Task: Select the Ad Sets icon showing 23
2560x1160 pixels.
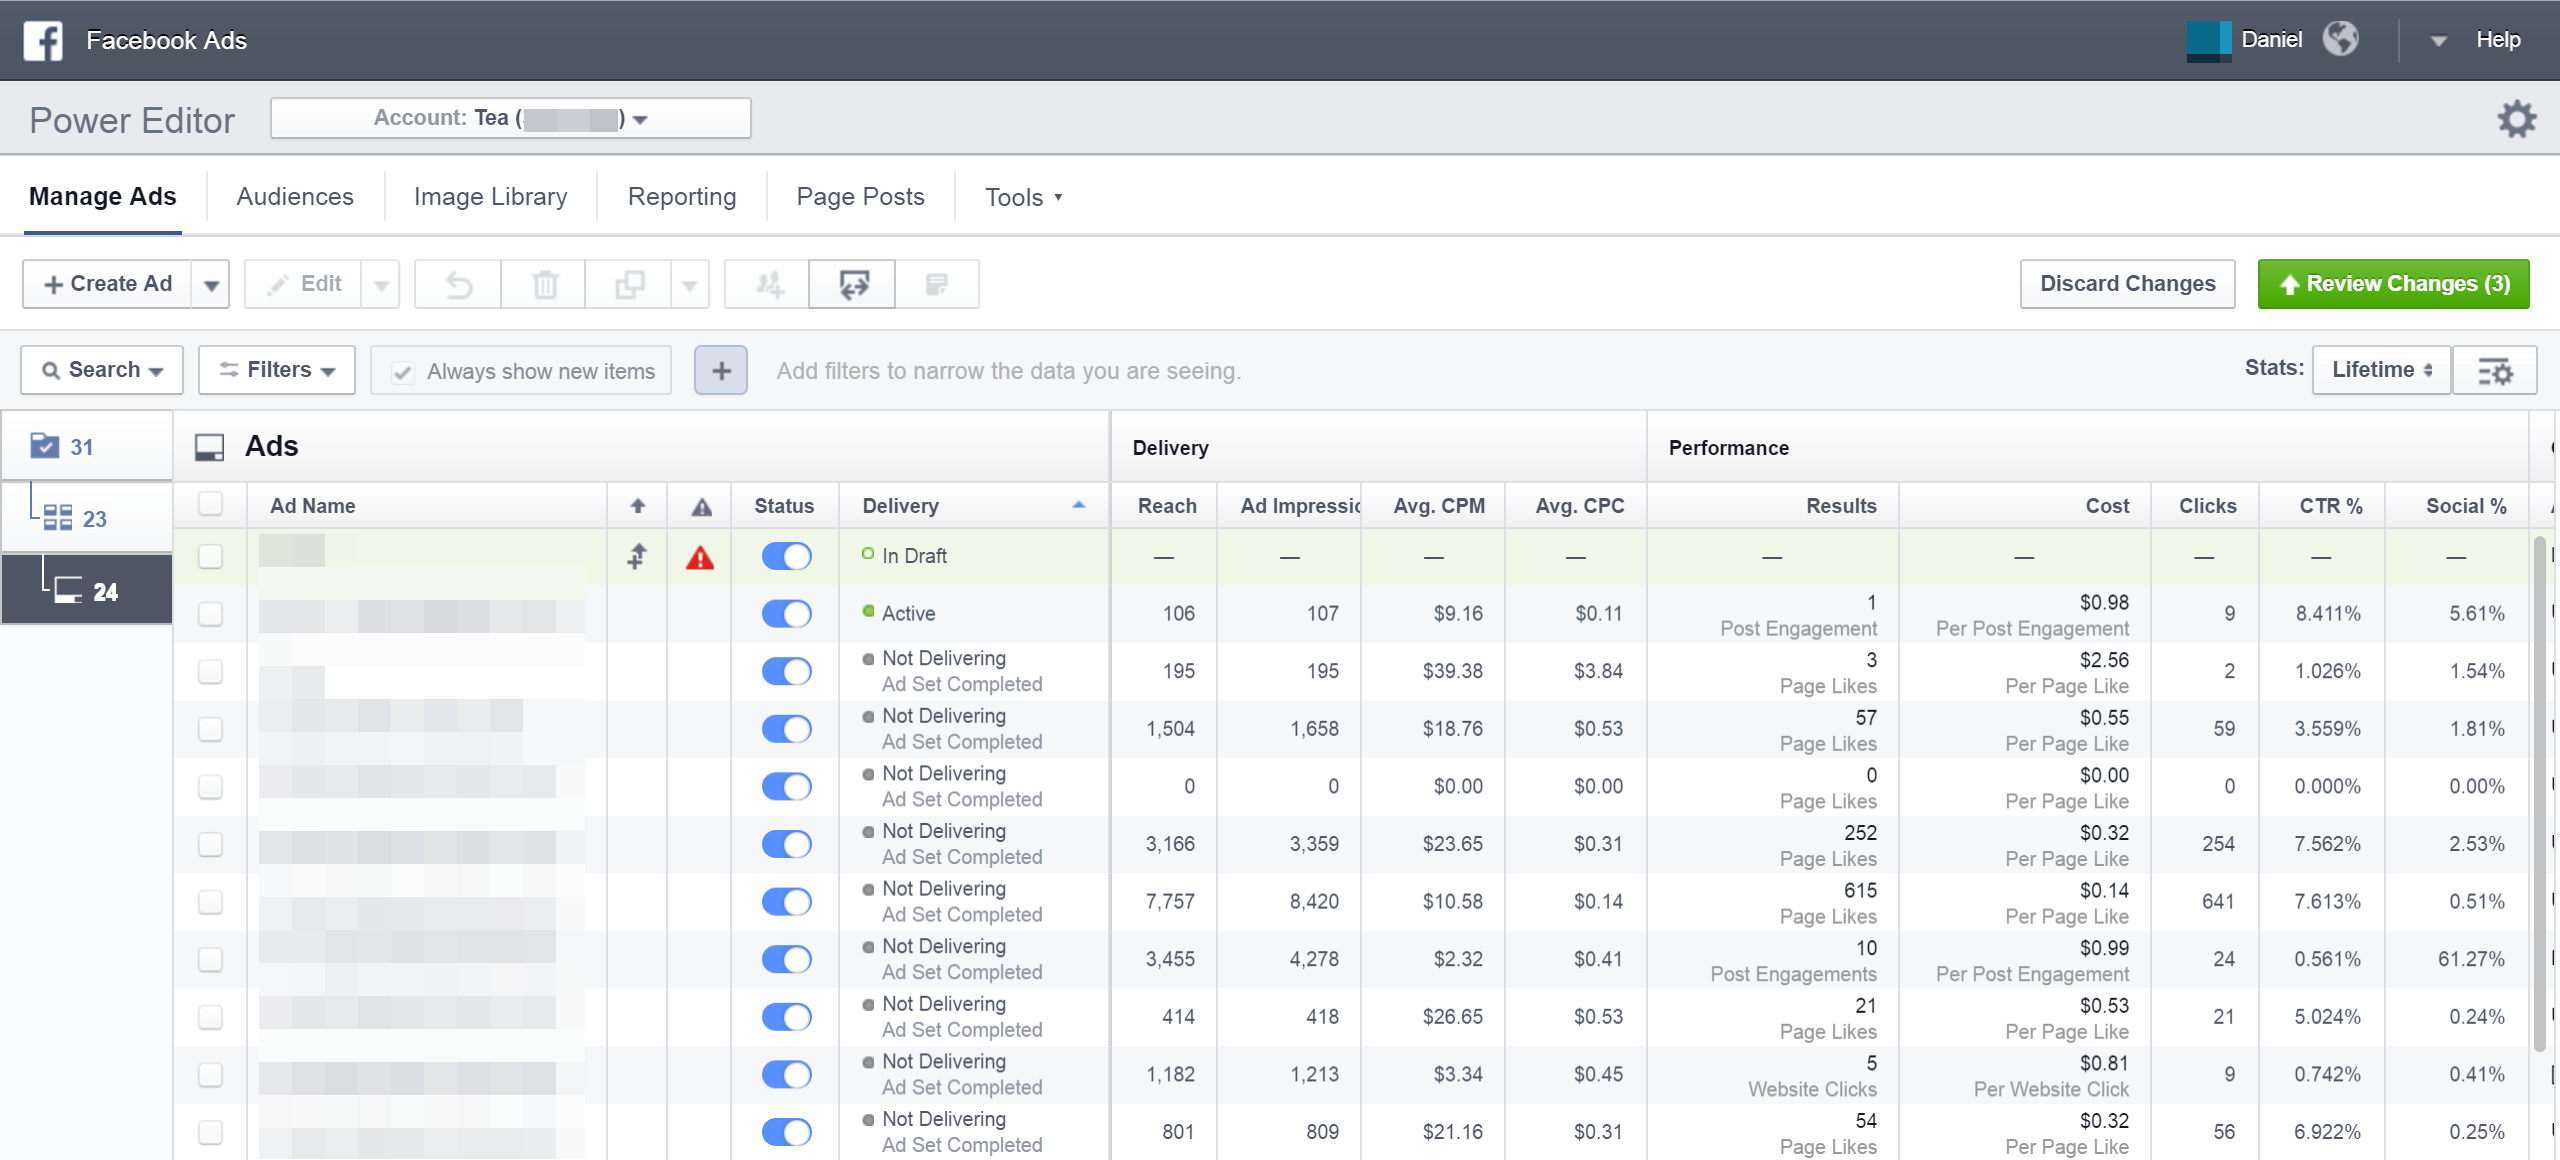Action: (x=58, y=517)
